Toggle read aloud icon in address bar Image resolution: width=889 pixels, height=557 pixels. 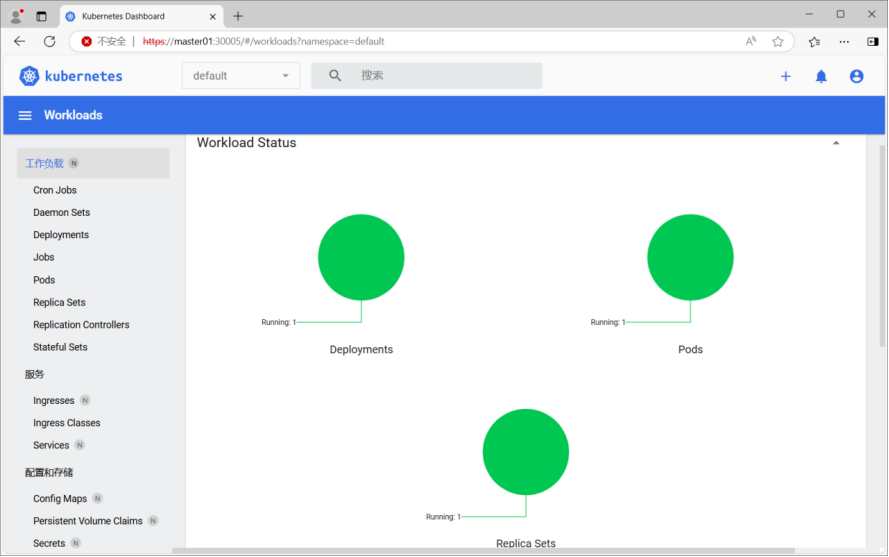751,41
